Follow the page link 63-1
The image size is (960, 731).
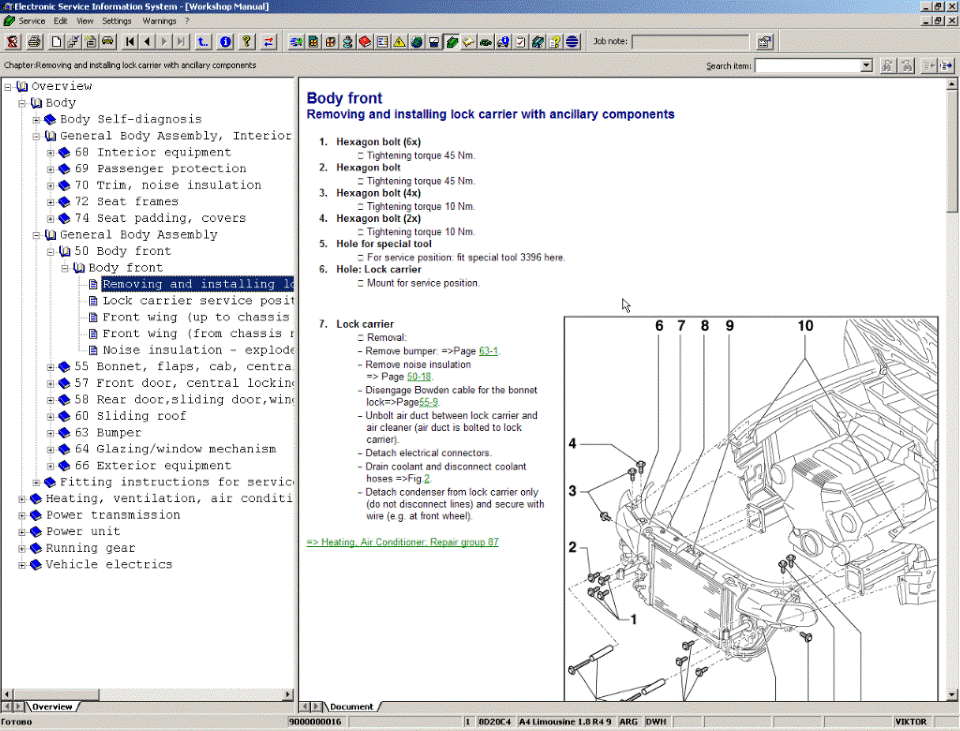pyautogui.click(x=488, y=351)
